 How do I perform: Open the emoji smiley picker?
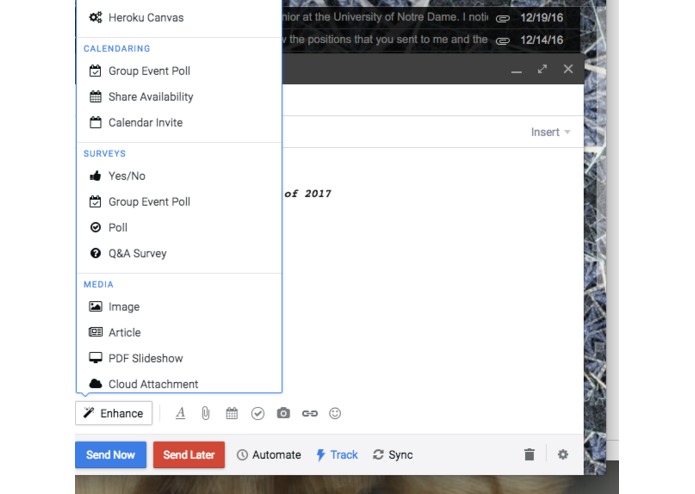pos(335,413)
